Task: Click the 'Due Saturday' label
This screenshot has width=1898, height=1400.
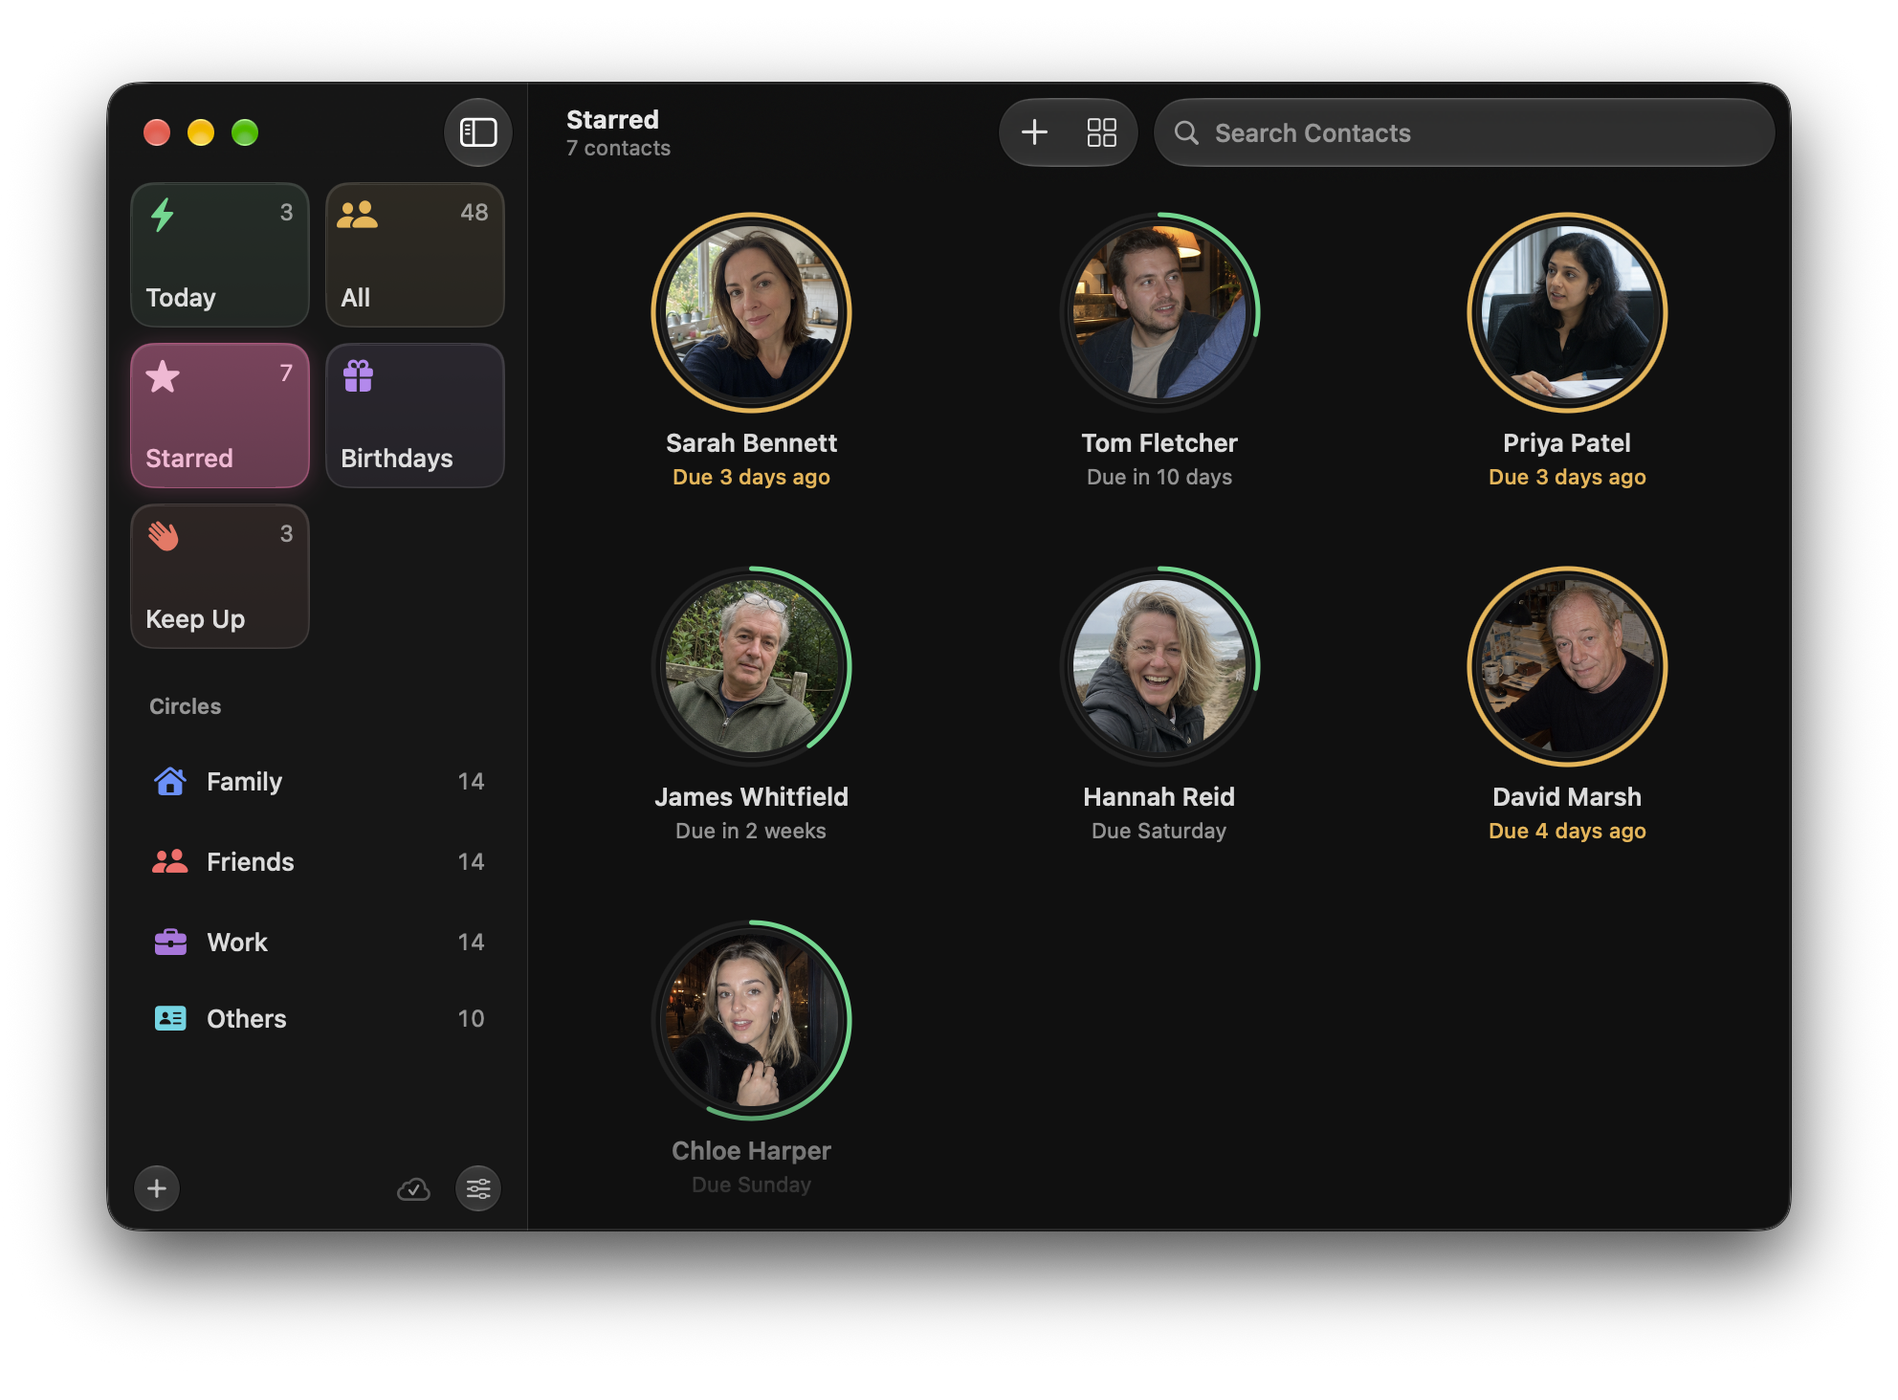Action: click(x=1159, y=831)
